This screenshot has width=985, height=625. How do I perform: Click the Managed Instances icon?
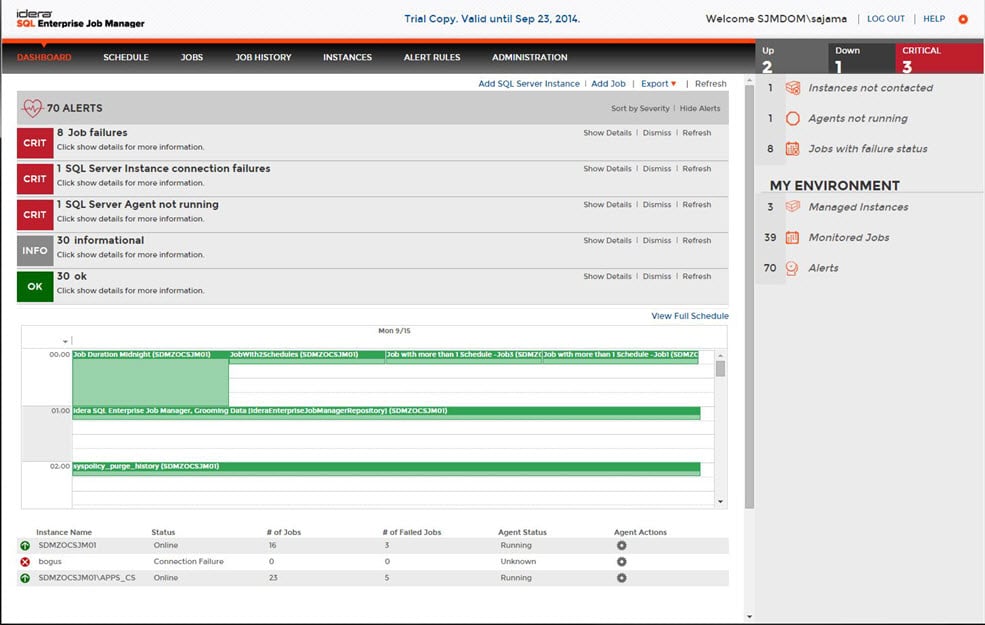792,207
